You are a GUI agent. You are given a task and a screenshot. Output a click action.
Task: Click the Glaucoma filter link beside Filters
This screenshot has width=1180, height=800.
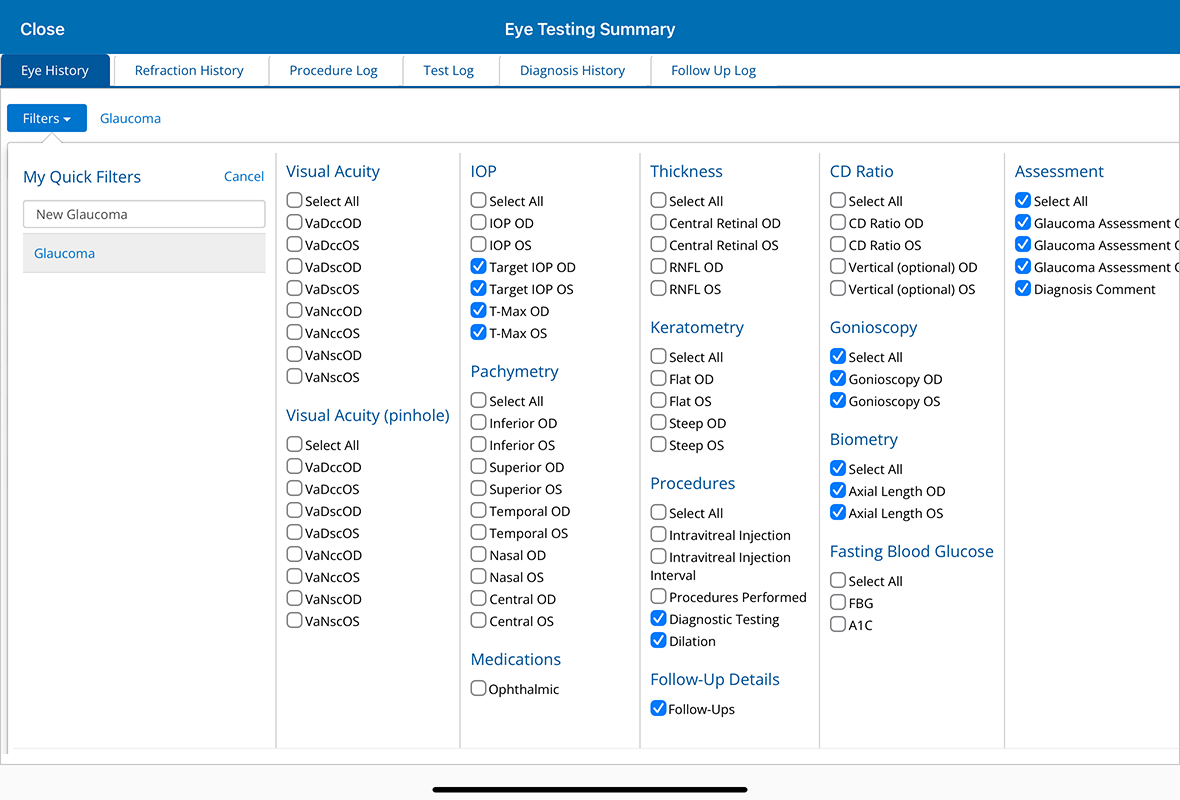pyautogui.click(x=130, y=118)
